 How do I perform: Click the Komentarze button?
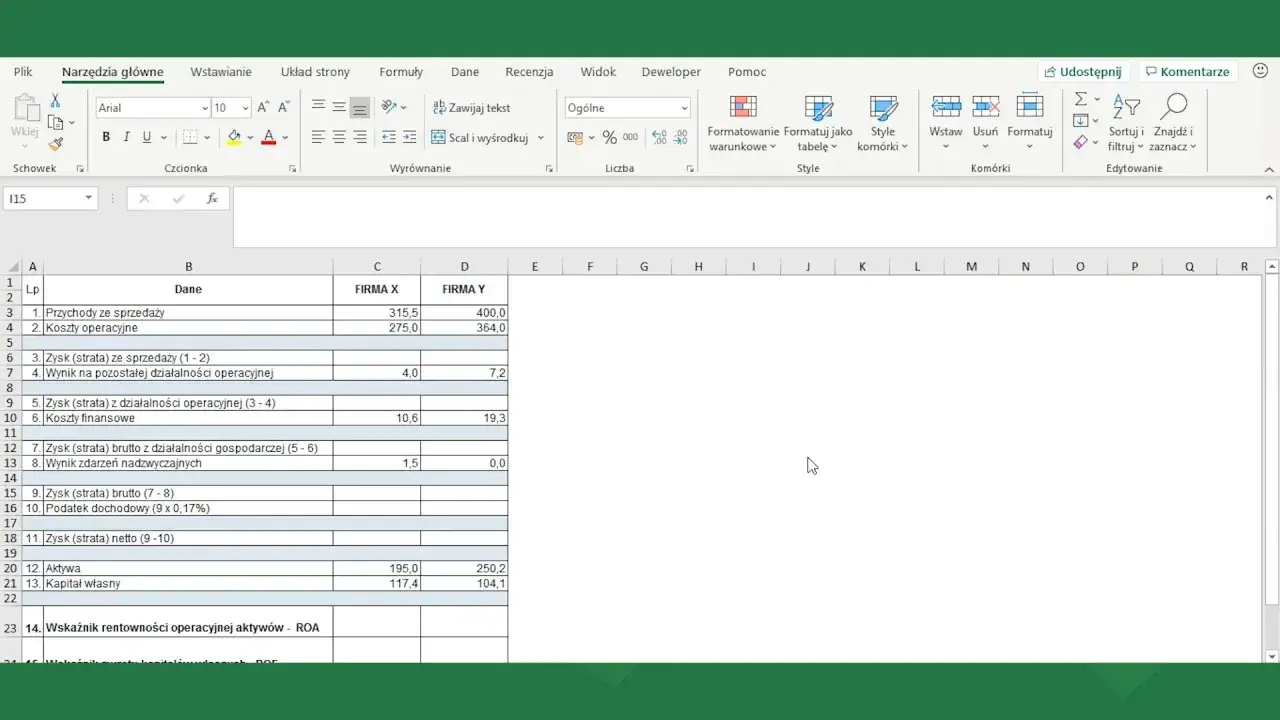[1187, 72]
